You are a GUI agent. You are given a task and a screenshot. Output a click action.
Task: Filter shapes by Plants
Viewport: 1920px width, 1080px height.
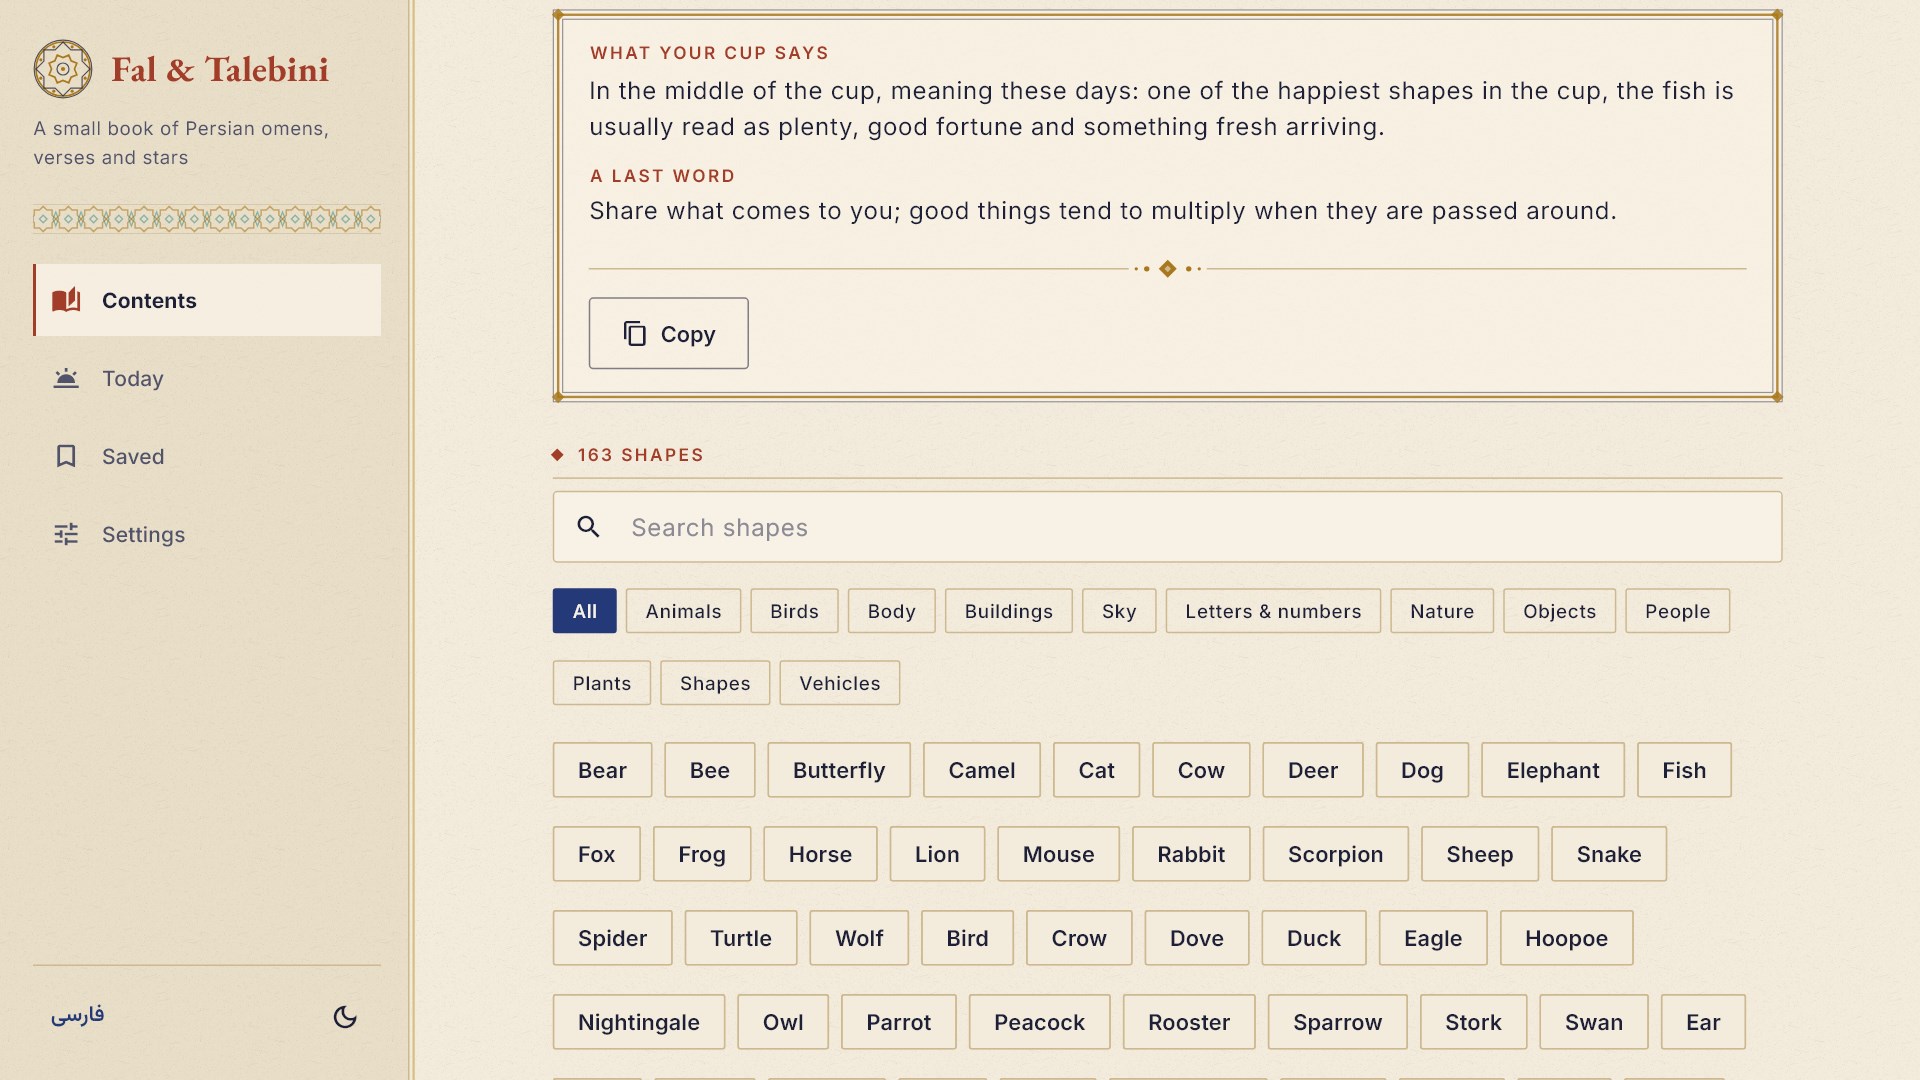[x=602, y=683]
